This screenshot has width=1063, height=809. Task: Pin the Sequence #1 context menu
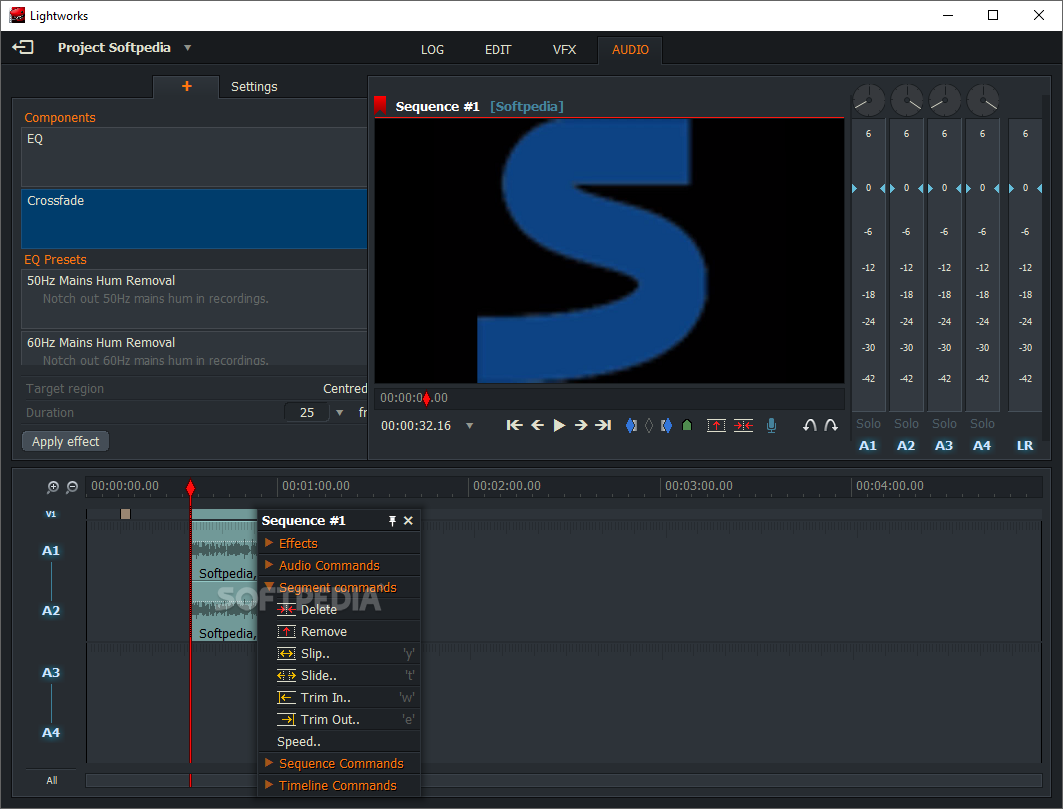coord(392,521)
